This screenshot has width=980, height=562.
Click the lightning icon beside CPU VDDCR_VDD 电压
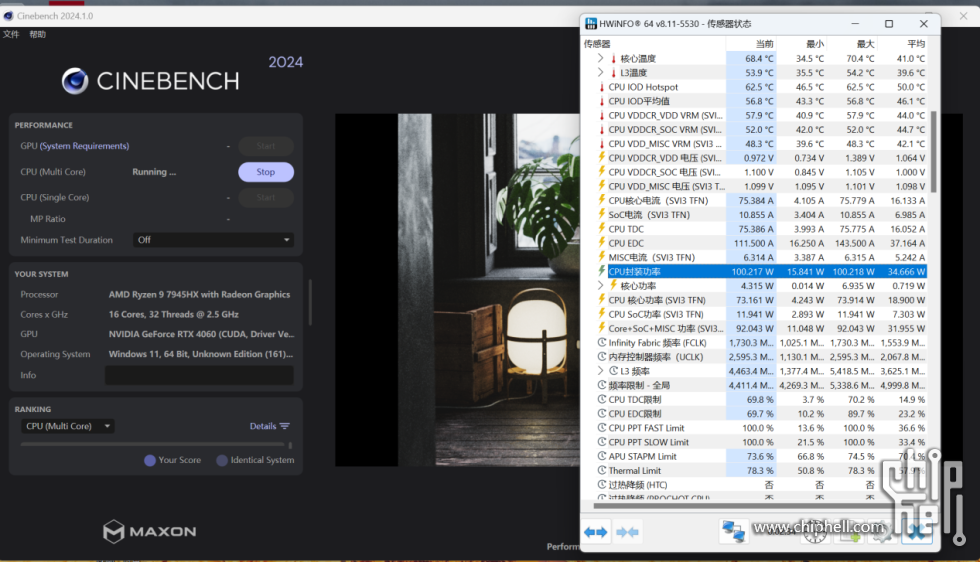coord(602,158)
